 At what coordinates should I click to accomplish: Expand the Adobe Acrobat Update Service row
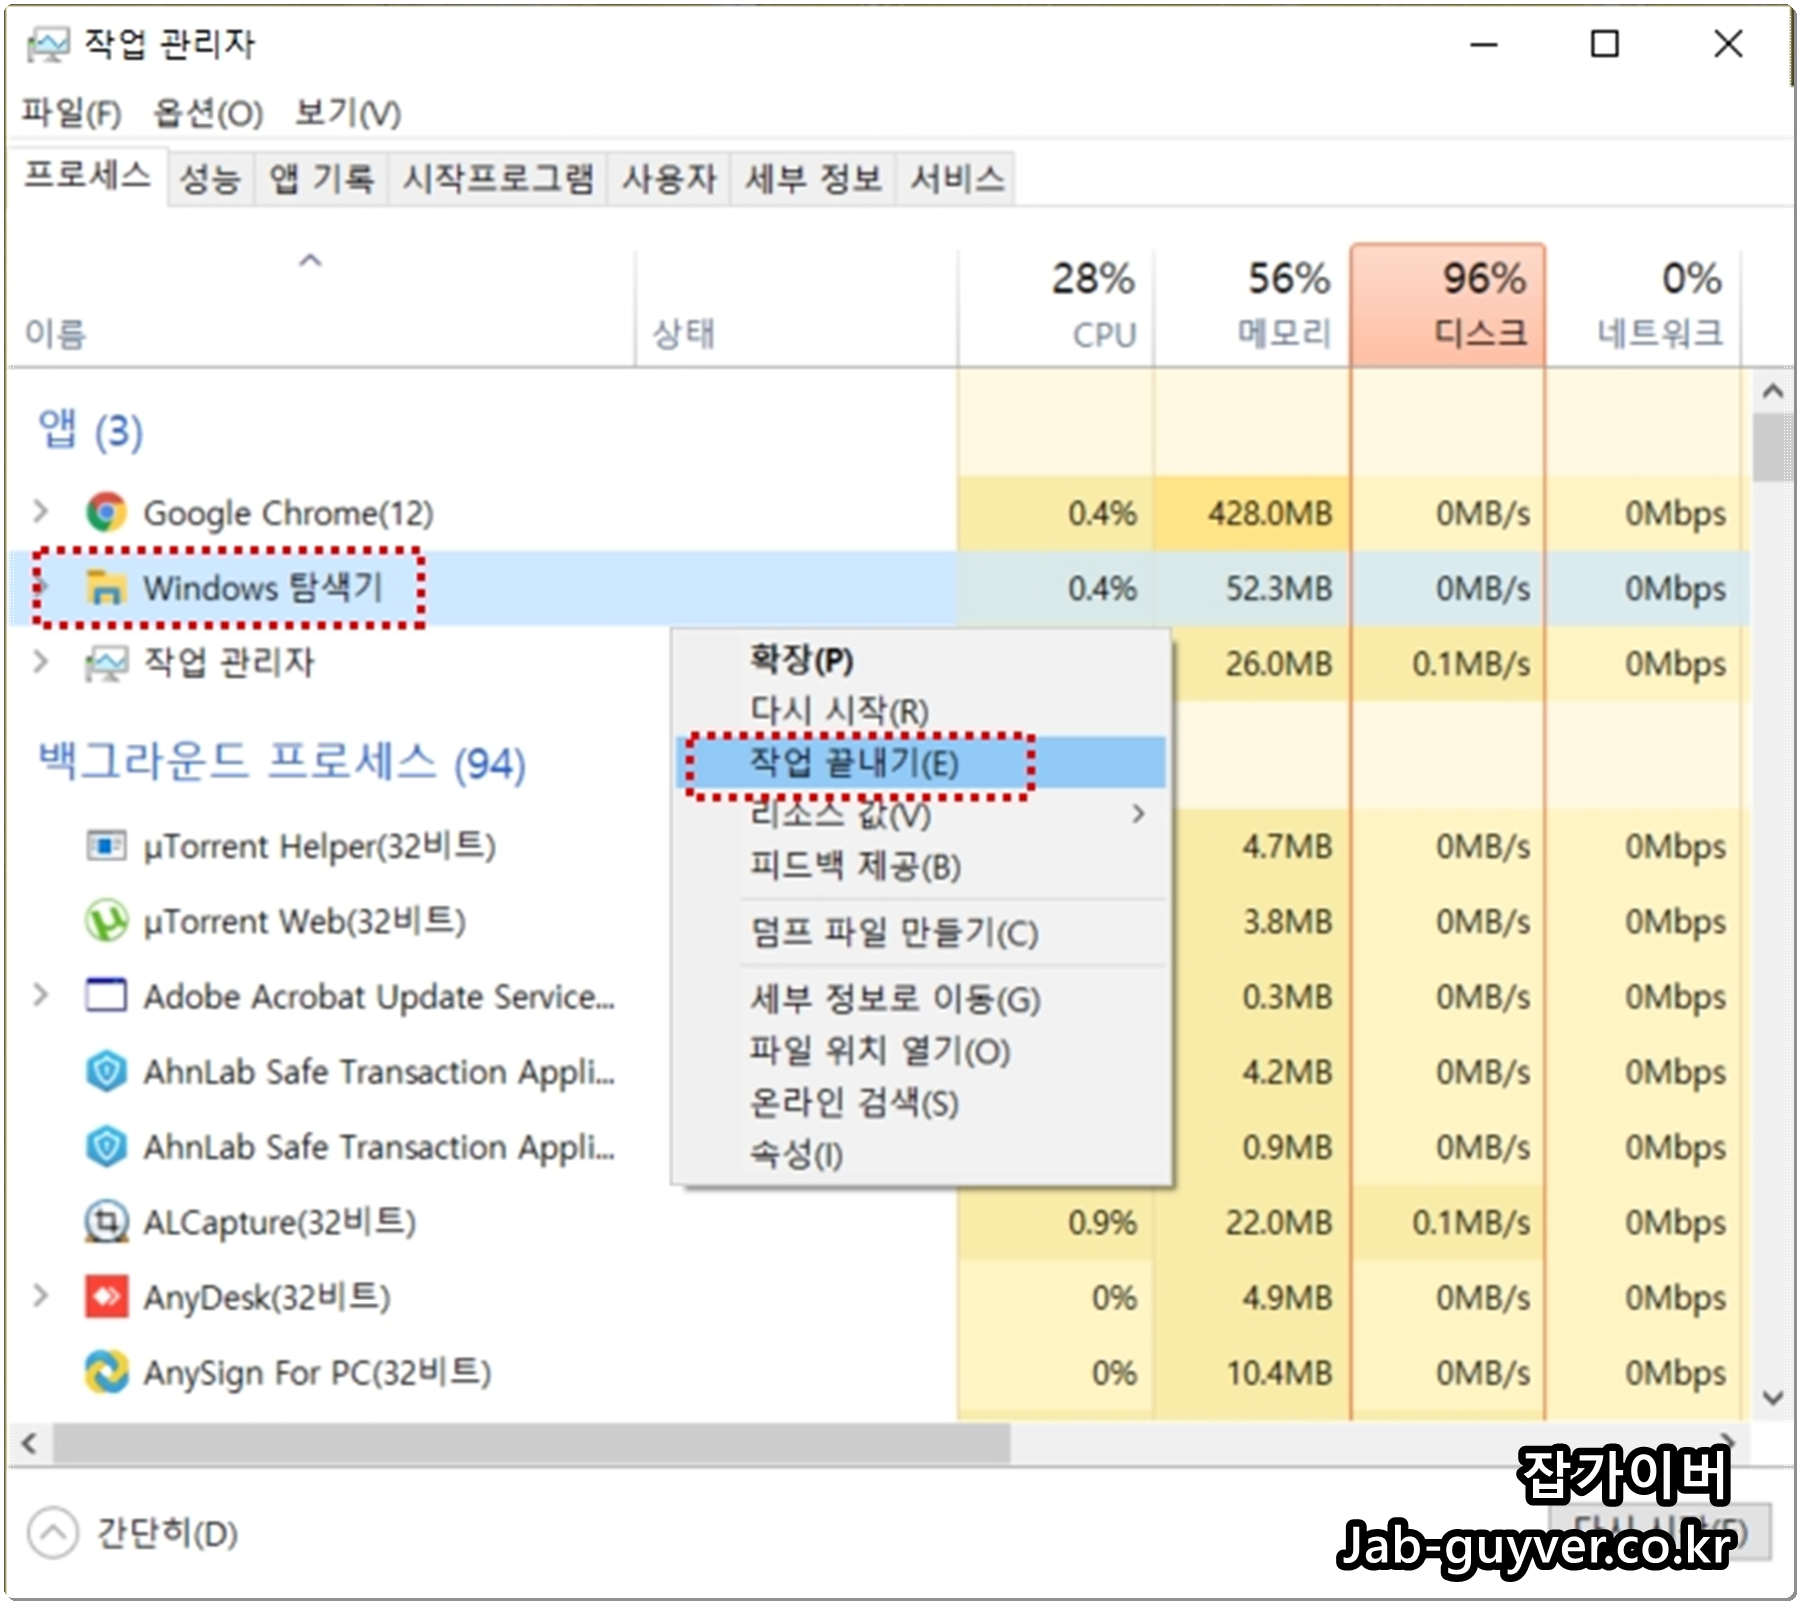coord(40,996)
